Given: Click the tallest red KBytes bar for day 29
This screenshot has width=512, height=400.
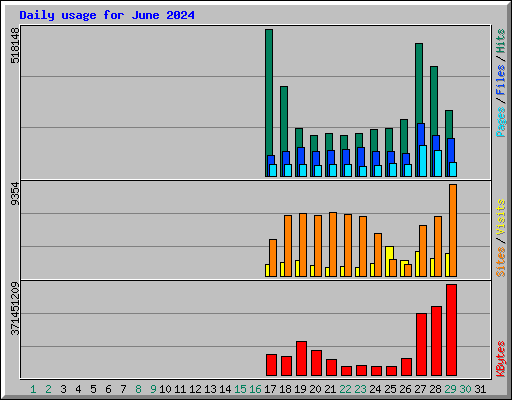Looking at the screenshot, I should 452,330.
